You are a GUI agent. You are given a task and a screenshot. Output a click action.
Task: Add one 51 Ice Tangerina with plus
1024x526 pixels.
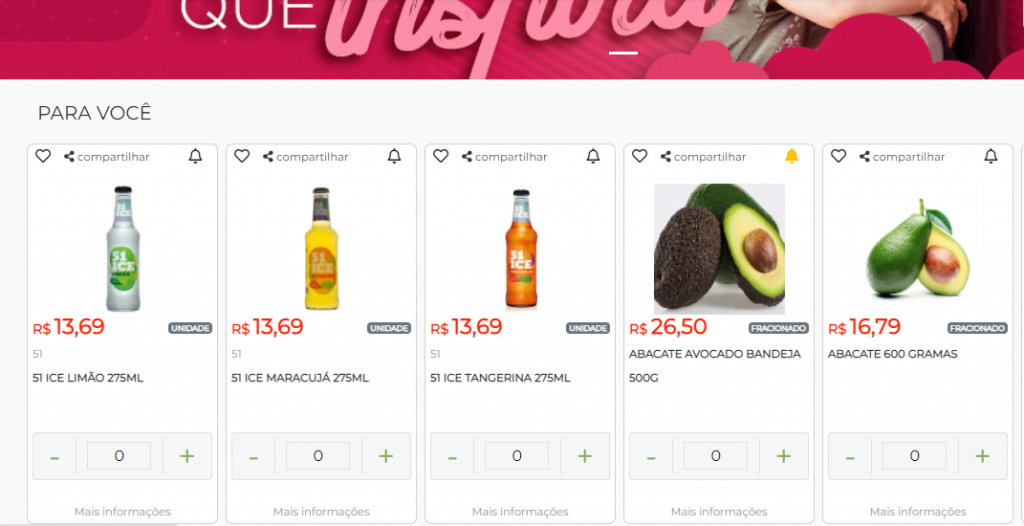[585, 456]
